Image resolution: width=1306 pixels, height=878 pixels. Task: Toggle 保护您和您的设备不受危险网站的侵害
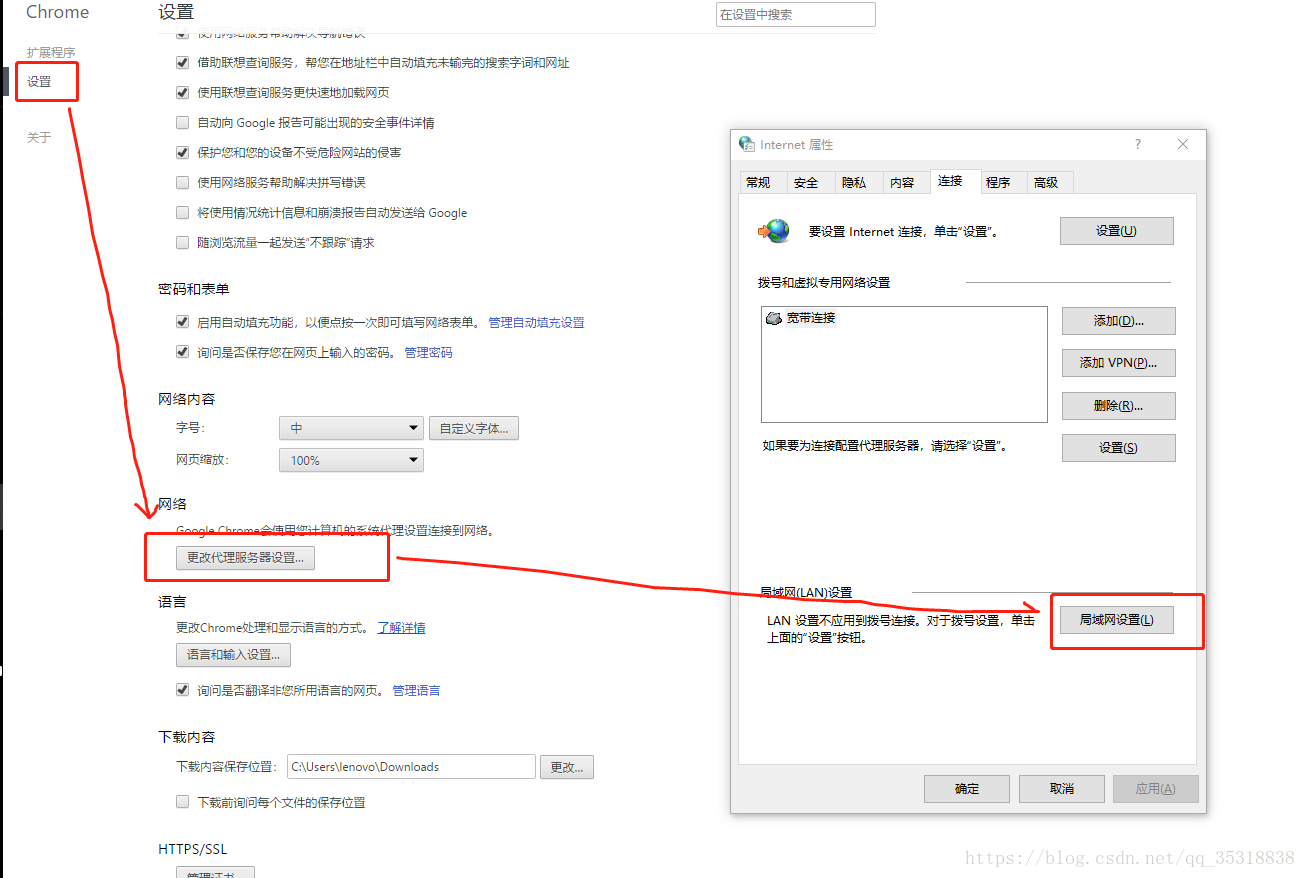click(x=182, y=152)
